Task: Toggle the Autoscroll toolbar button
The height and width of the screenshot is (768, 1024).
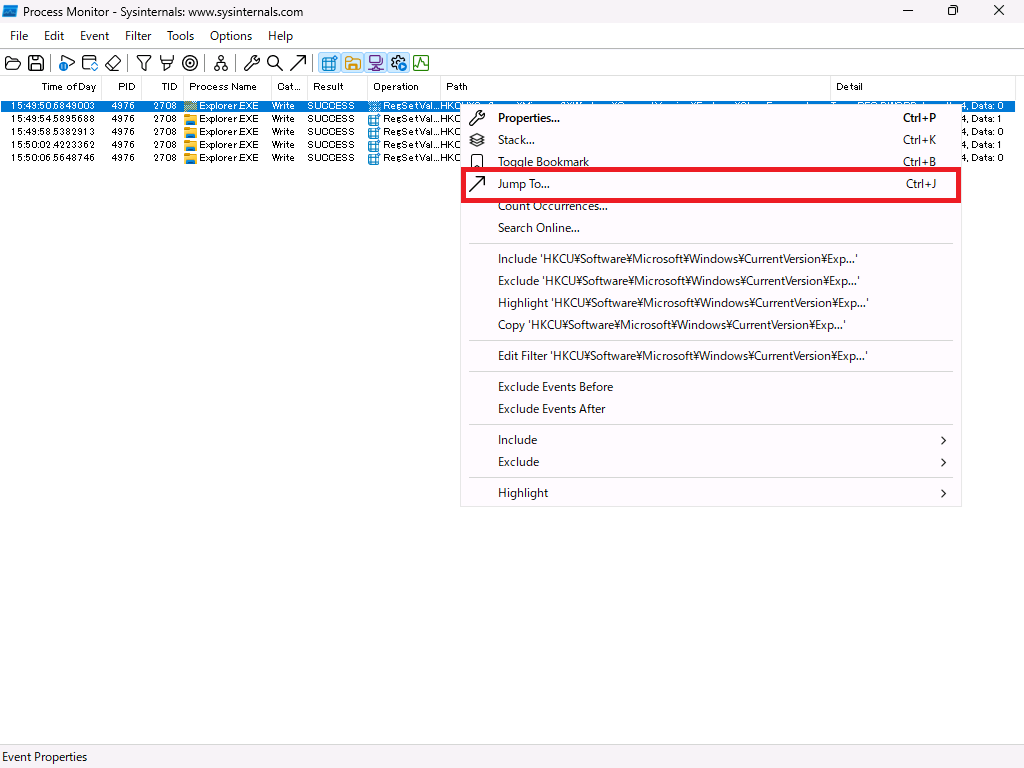Action: coord(89,63)
